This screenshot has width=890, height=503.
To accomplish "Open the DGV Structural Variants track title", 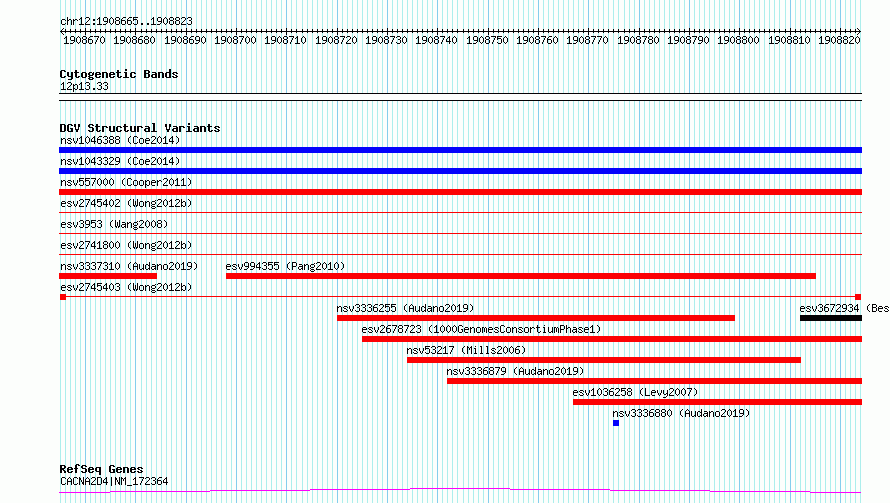I will tap(140, 128).
